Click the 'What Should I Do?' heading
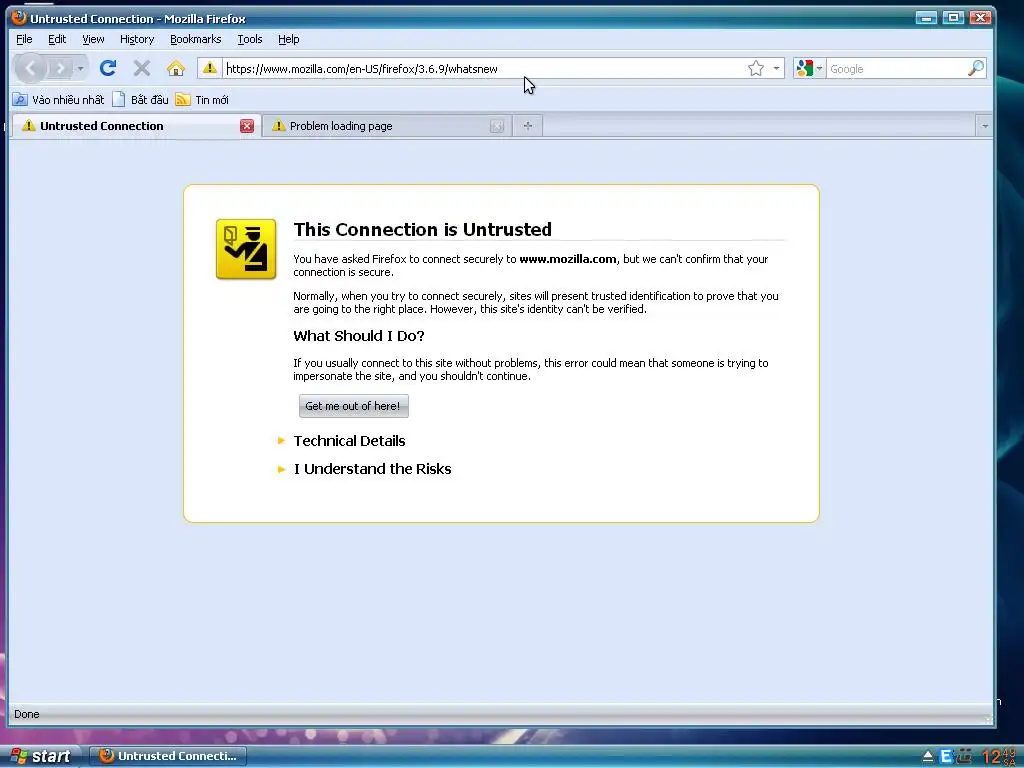 [x=359, y=336]
